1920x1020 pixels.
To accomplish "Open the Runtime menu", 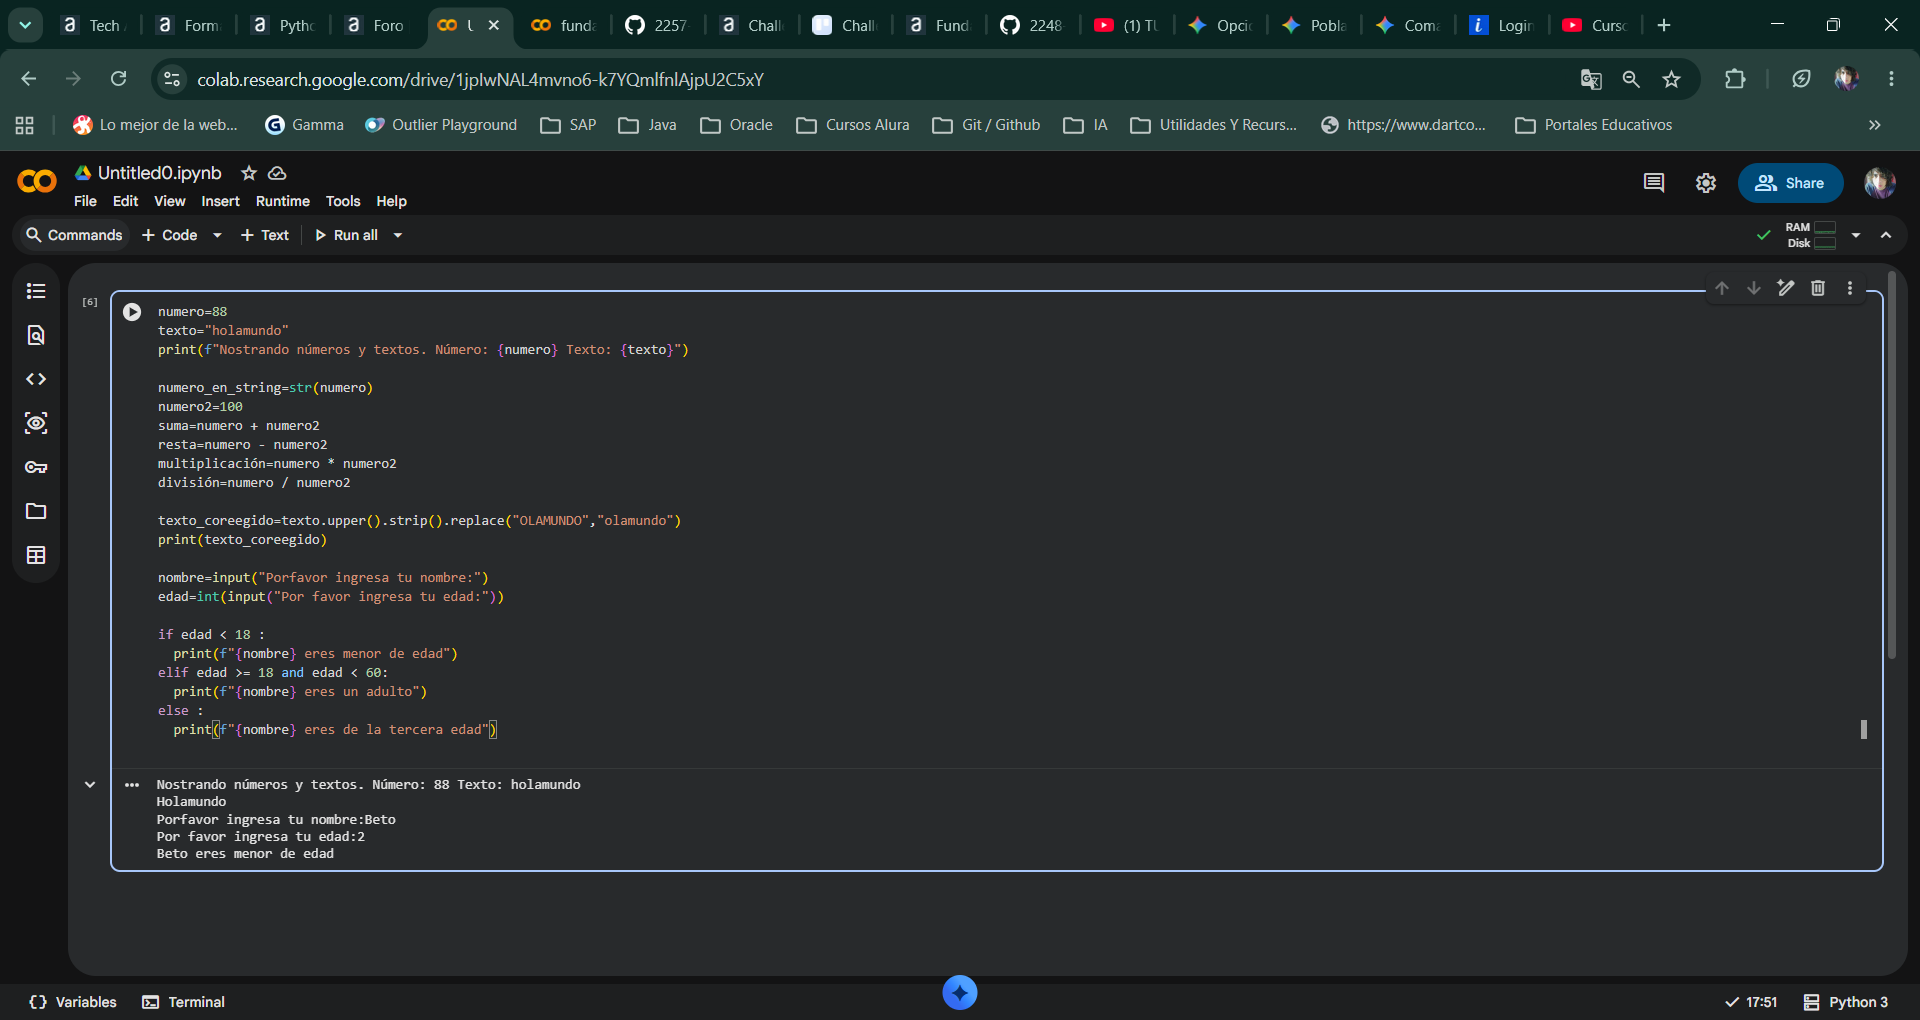I will 283,201.
